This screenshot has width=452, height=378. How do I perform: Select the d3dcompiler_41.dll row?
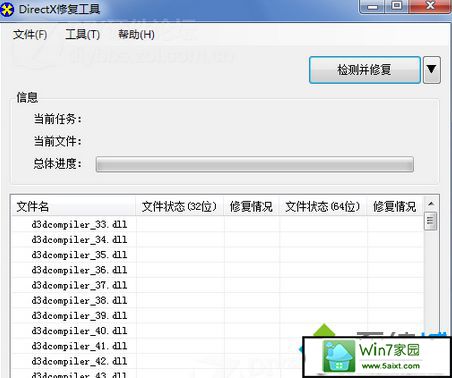click(x=218, y=346)
